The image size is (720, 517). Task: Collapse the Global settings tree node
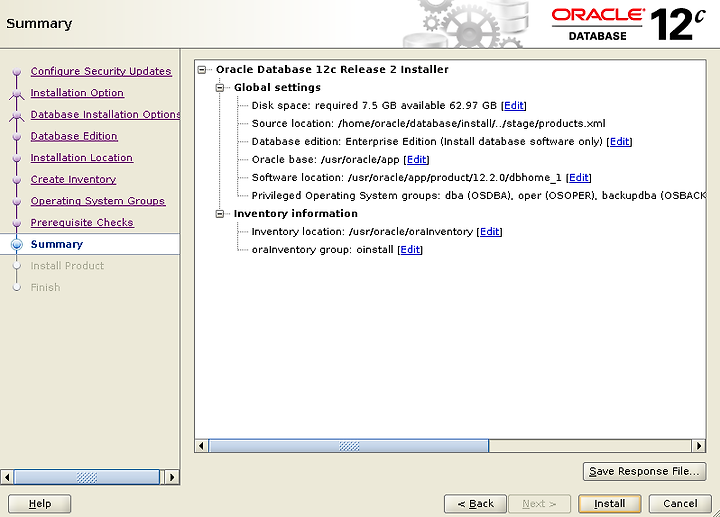tap(220, 88)
